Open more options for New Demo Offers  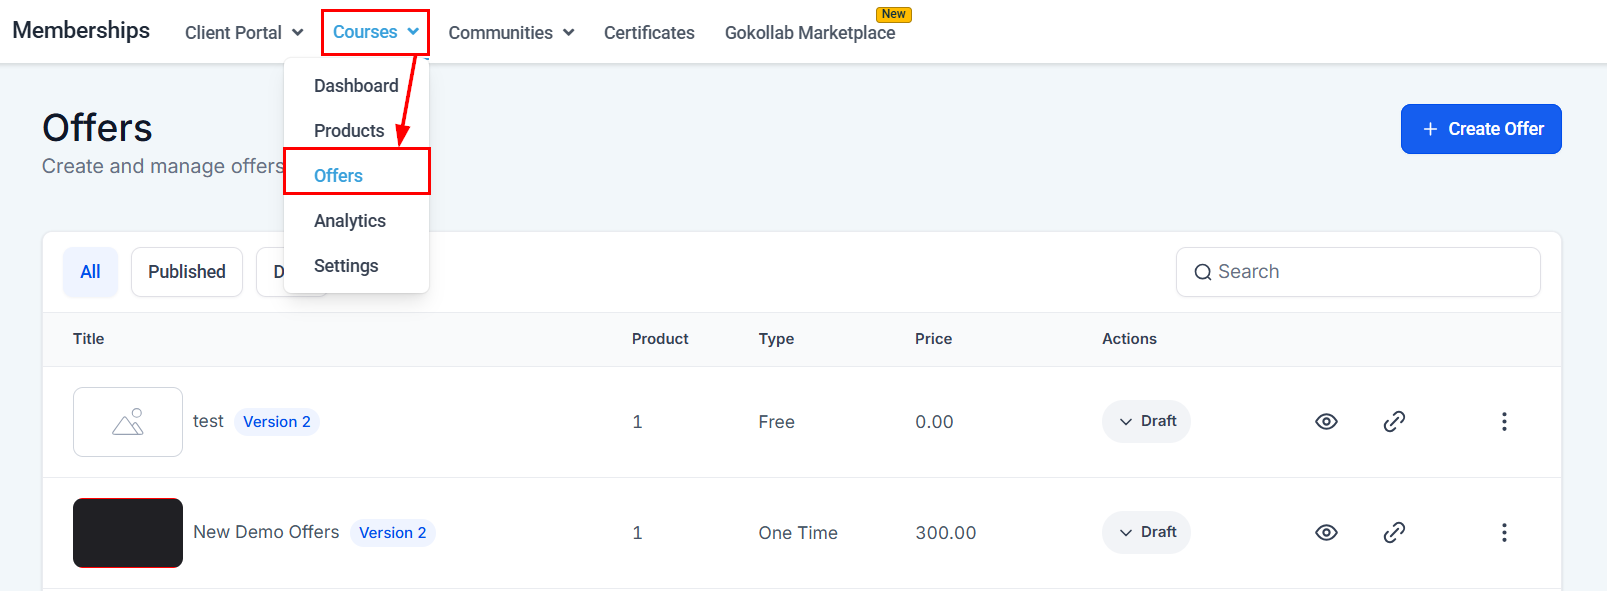[x=1504, y=533]
